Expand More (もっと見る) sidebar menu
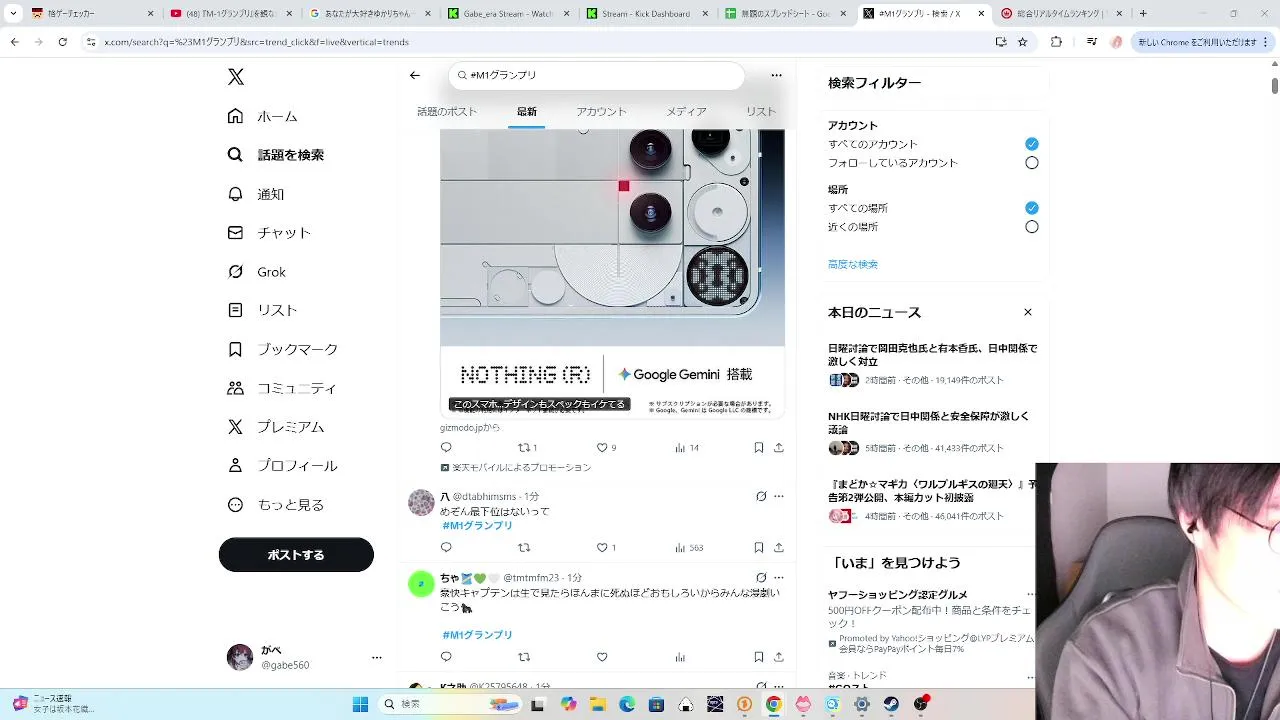 (276, 505)
